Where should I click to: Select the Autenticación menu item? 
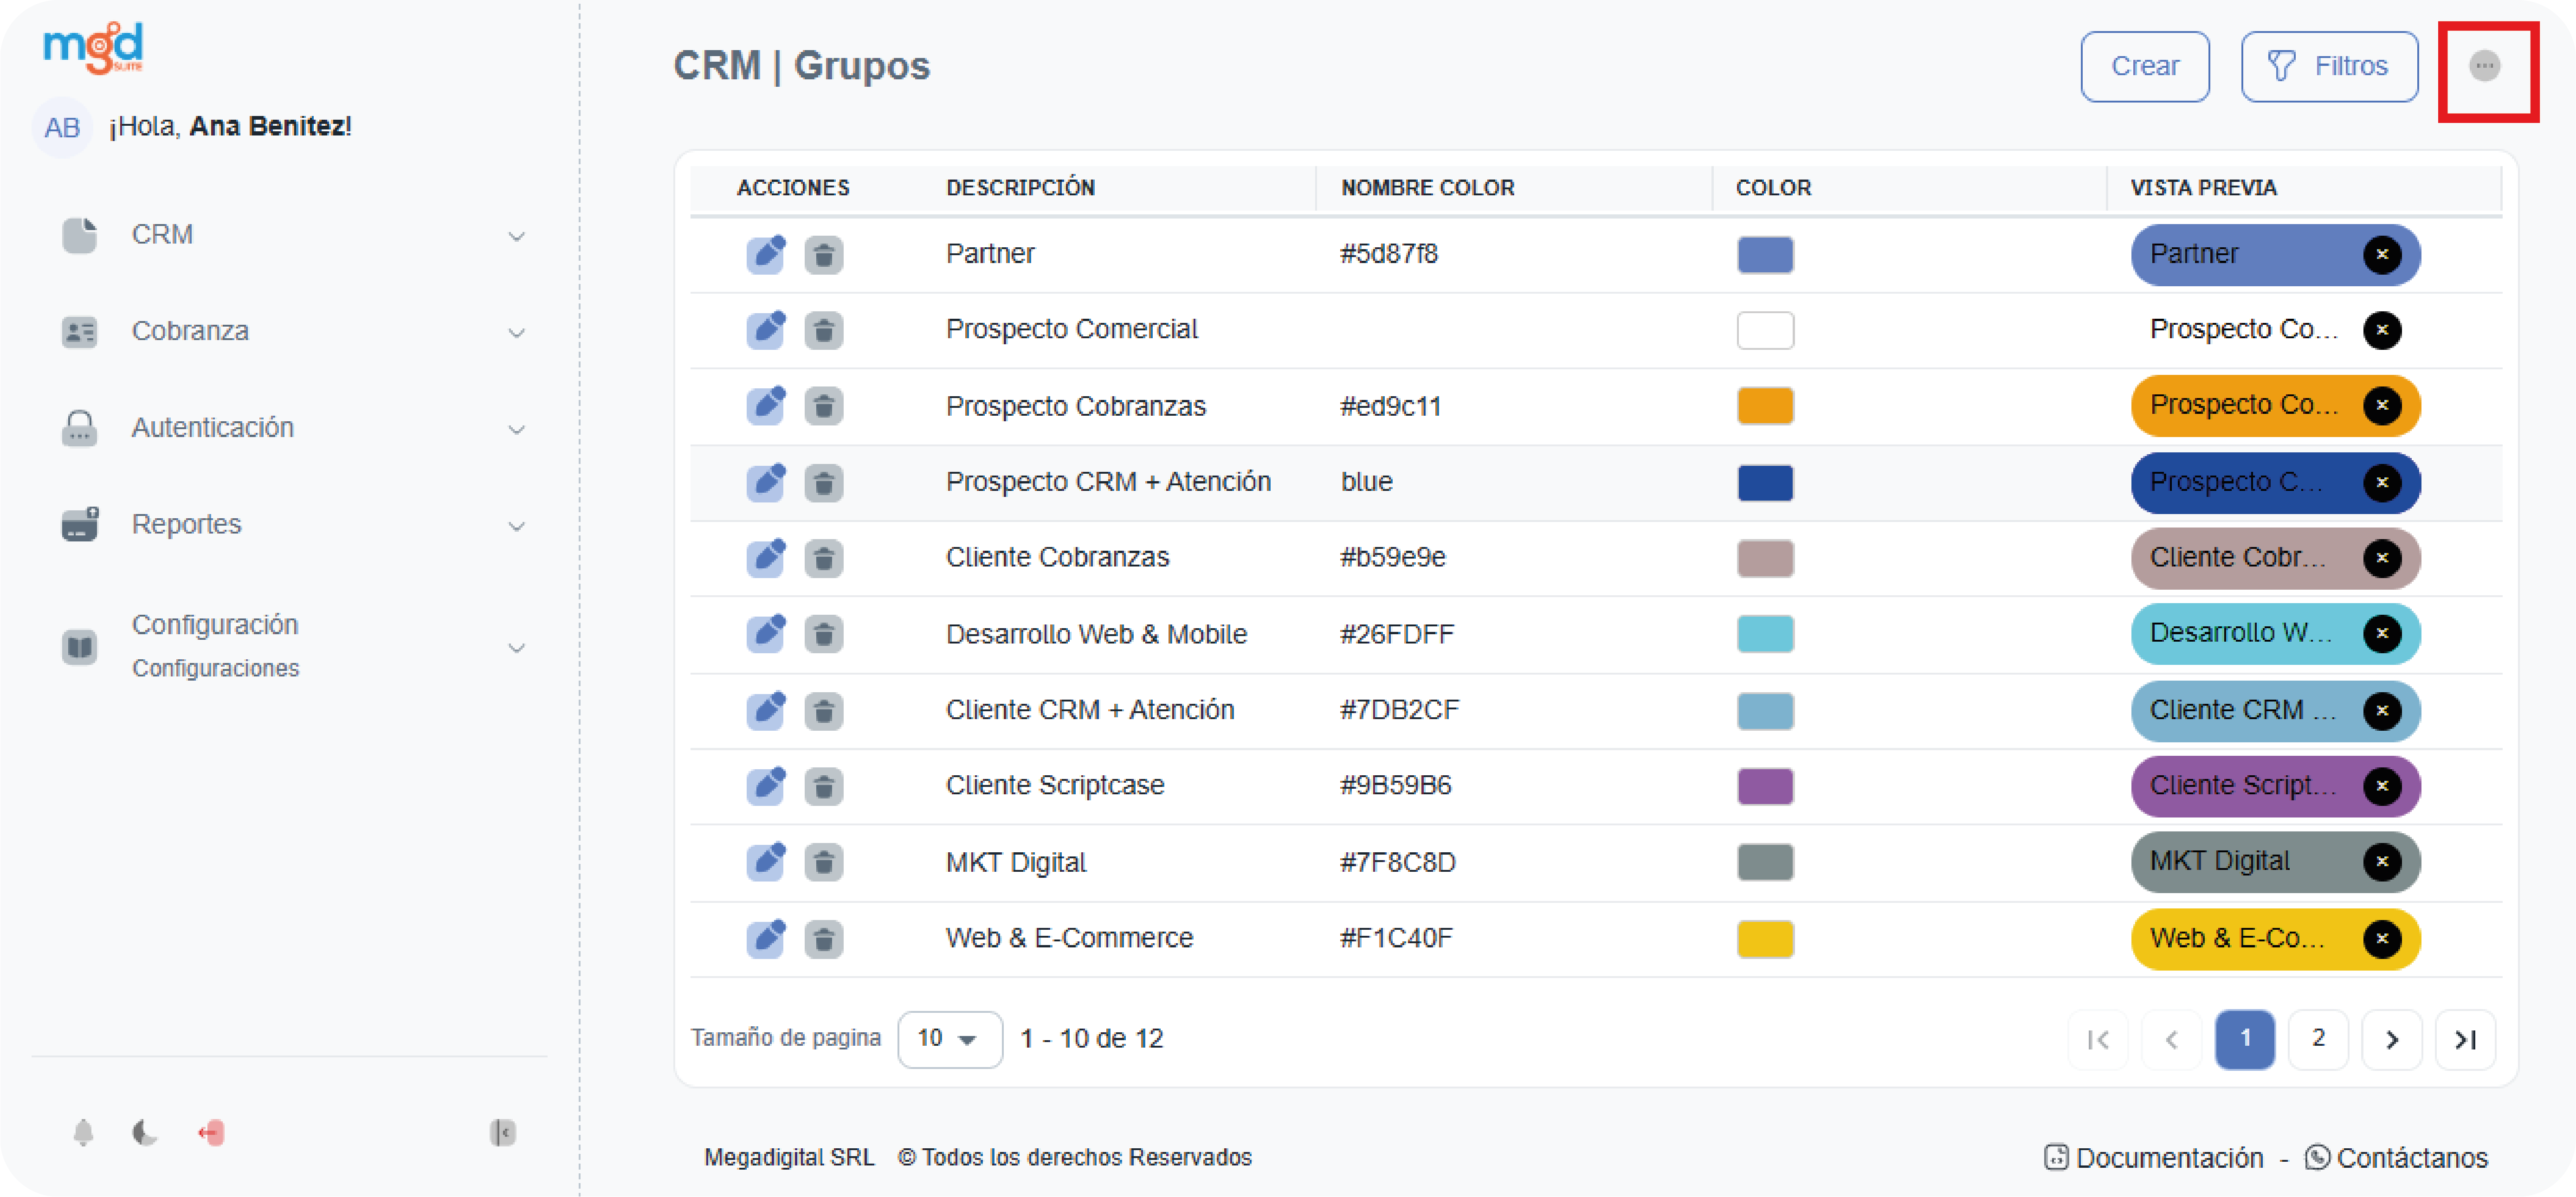click(290, 428)
